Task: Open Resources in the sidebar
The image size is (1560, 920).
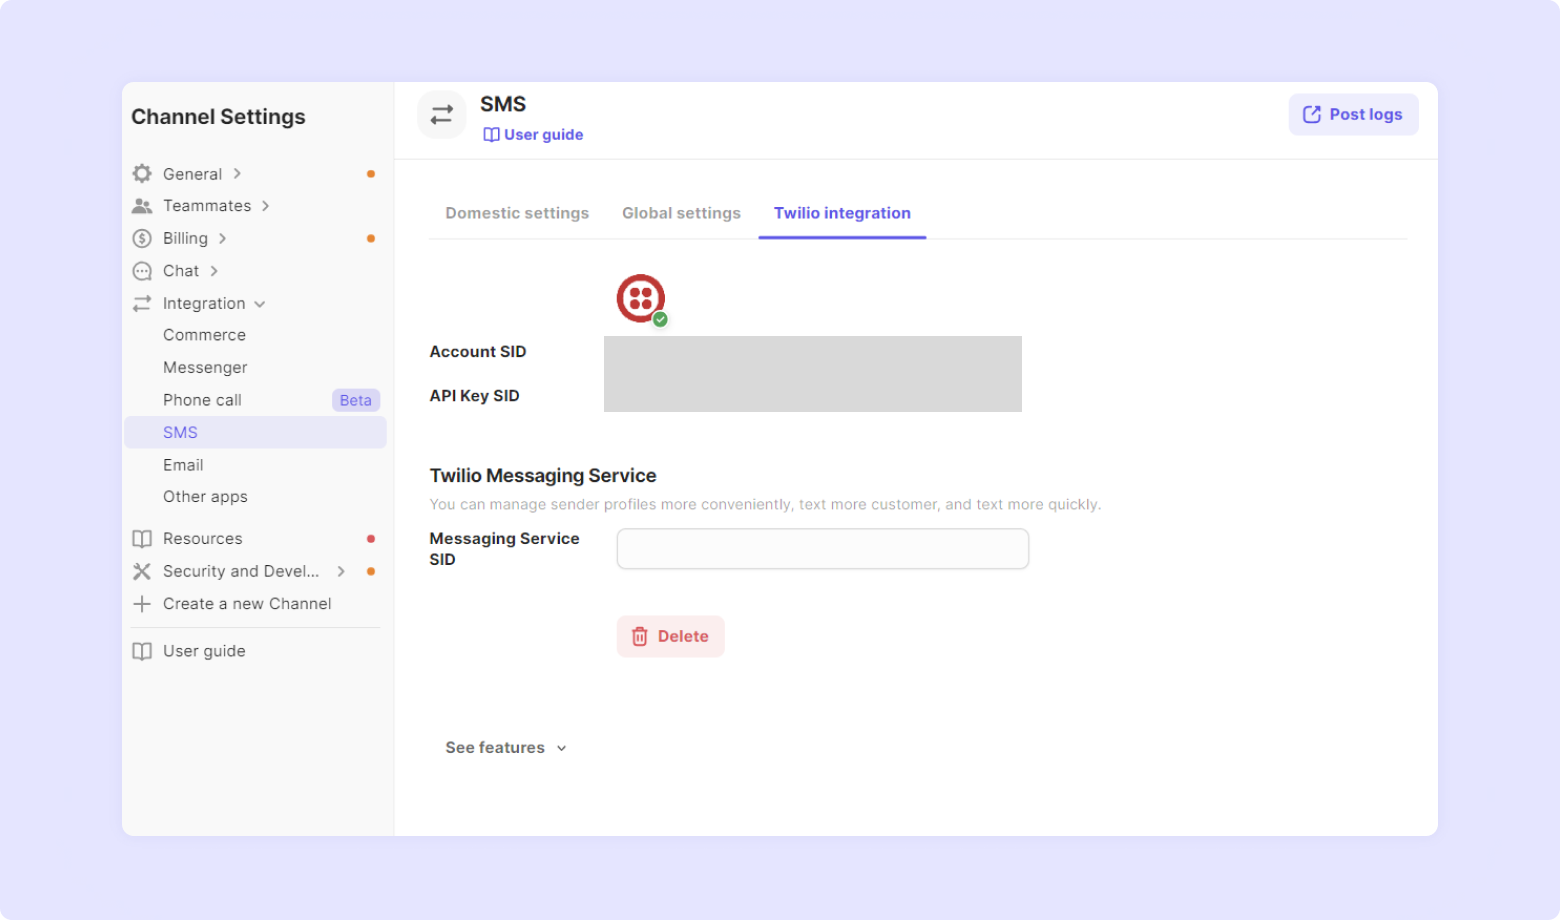Action: pyautogui.click(x=202, y=539)
